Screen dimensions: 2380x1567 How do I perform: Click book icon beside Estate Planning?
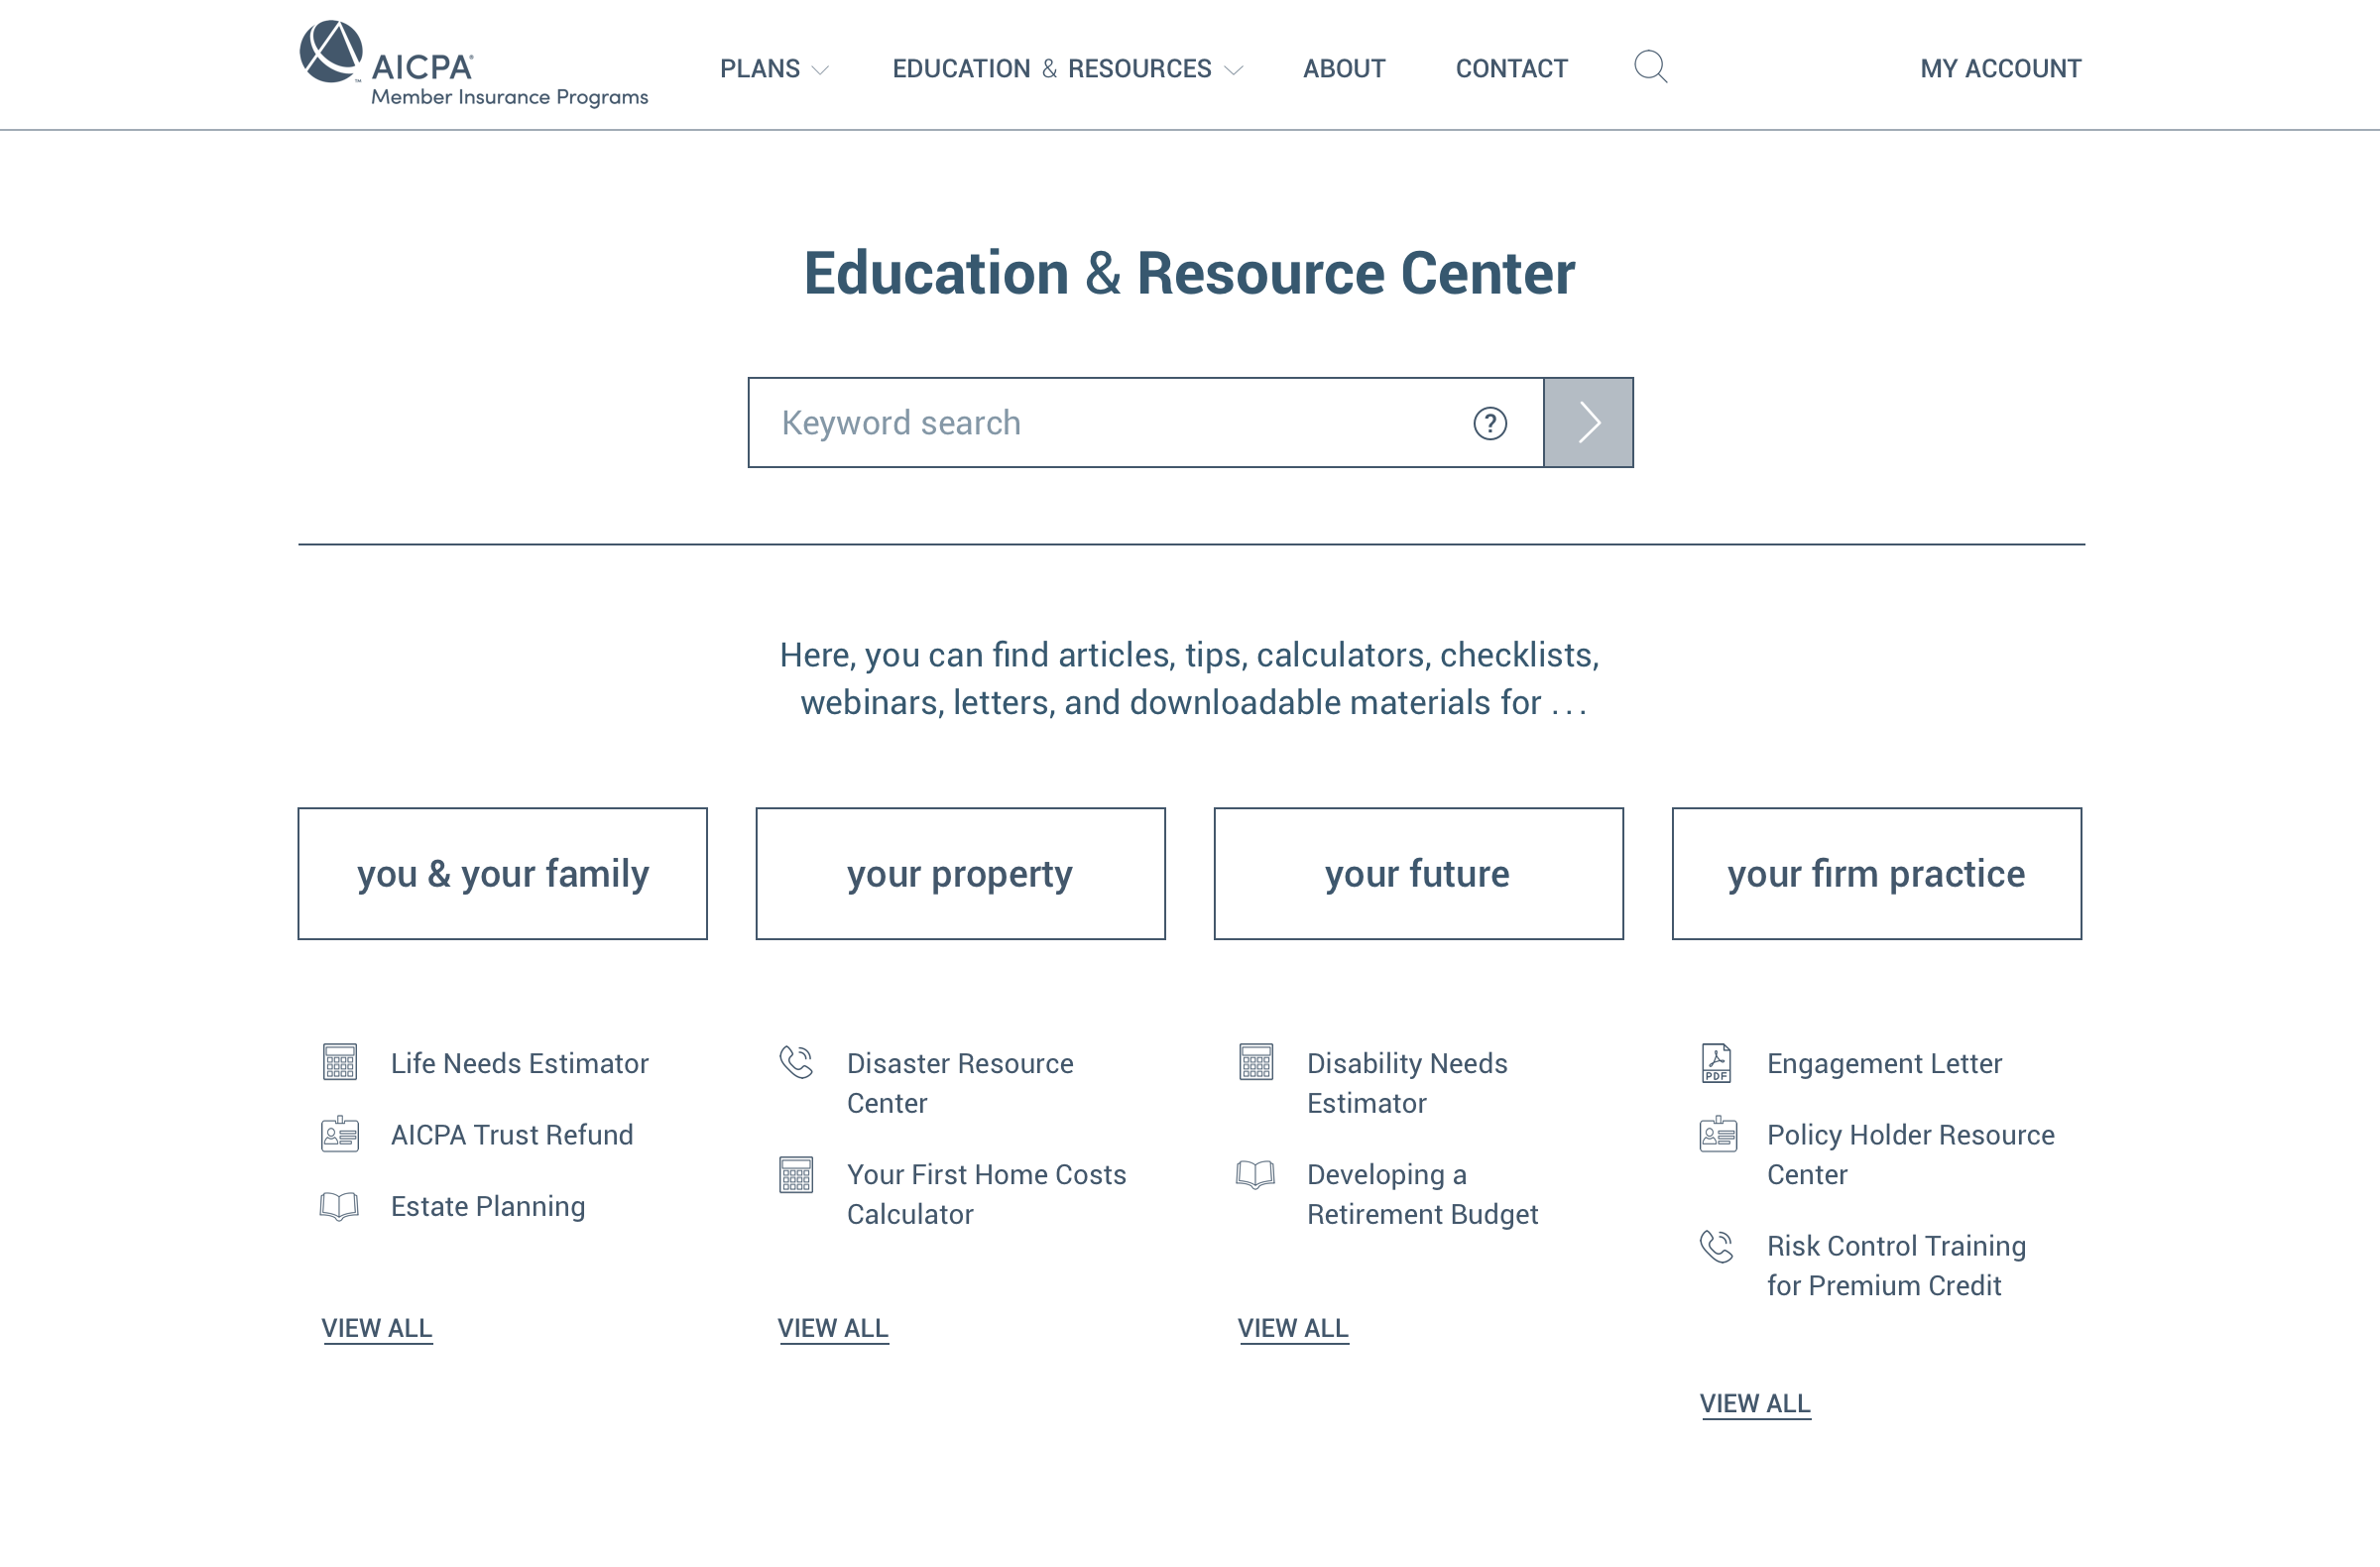(339, 1206)
